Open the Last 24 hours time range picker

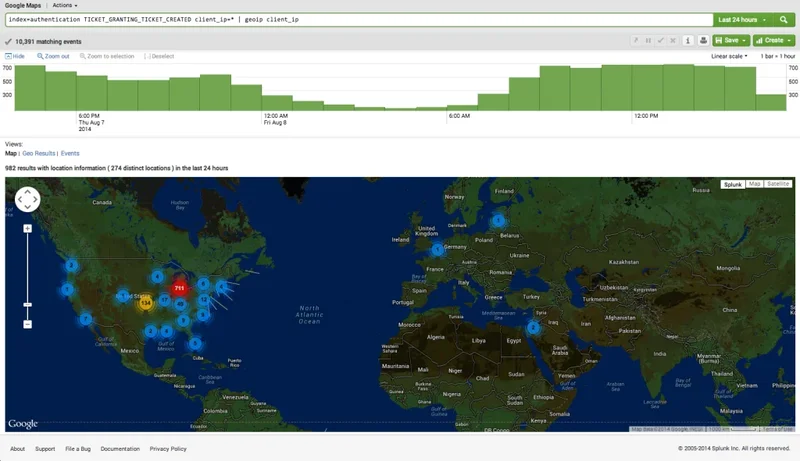tap(742, 20)
